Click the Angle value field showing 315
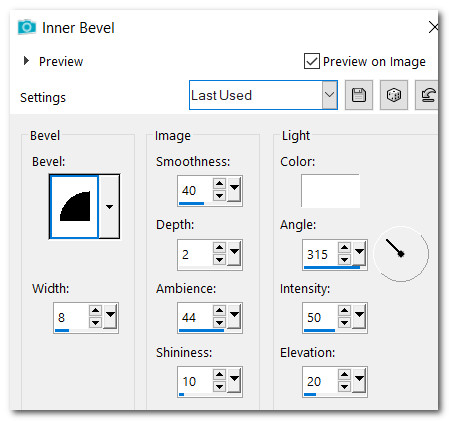Image resolution: width=449 pixels, height=421 pixels. click(321, 254)
